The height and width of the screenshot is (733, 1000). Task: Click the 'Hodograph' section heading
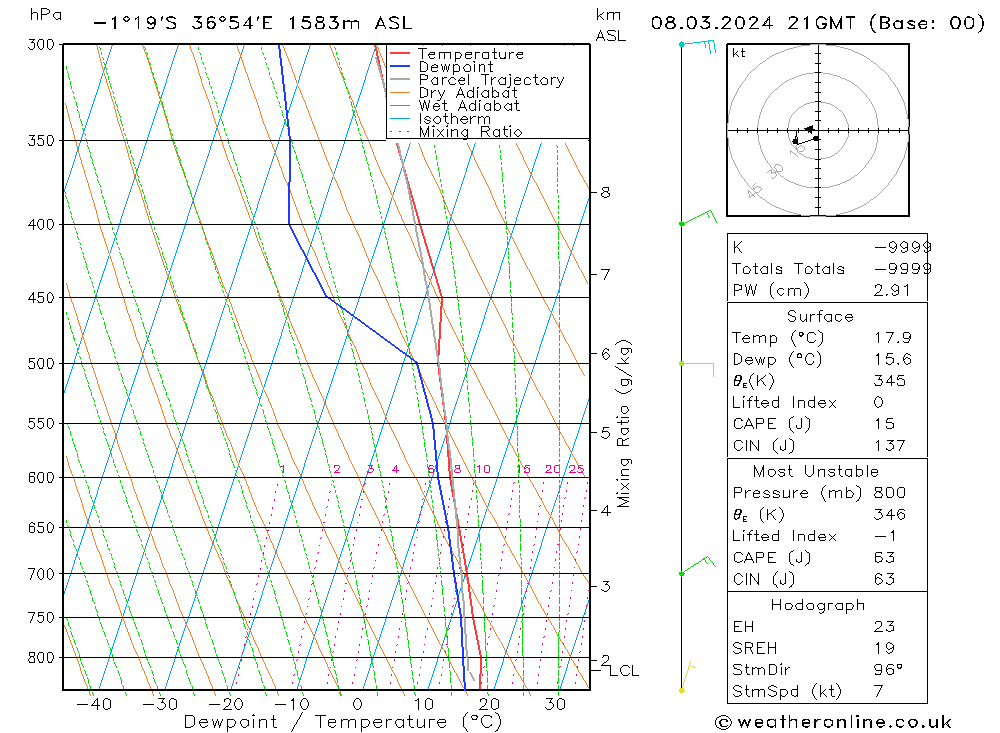click(x=818, y=605)
